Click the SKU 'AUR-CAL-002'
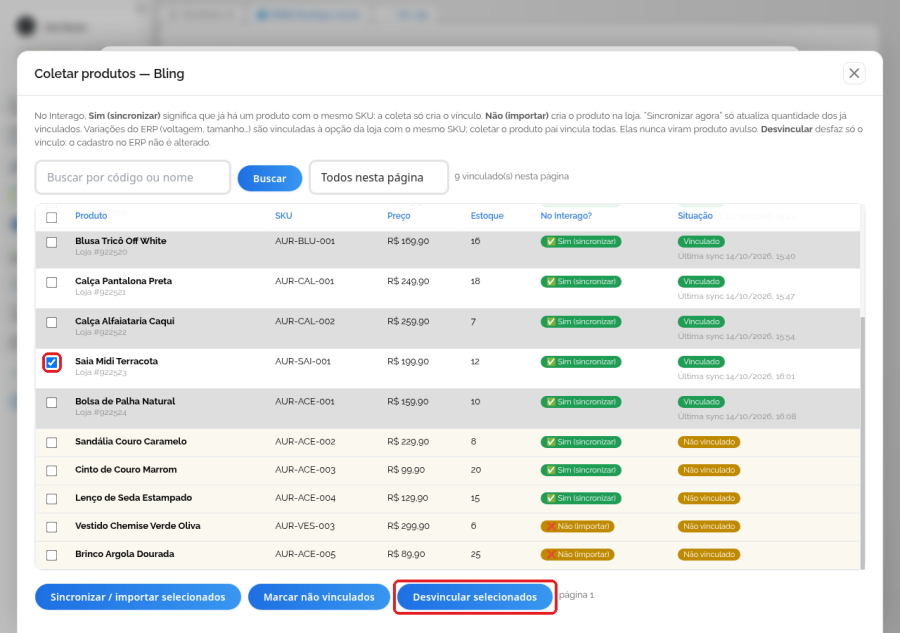Viewport: 900px width, 633px height. pyautogui.click(x=305, y=321)
